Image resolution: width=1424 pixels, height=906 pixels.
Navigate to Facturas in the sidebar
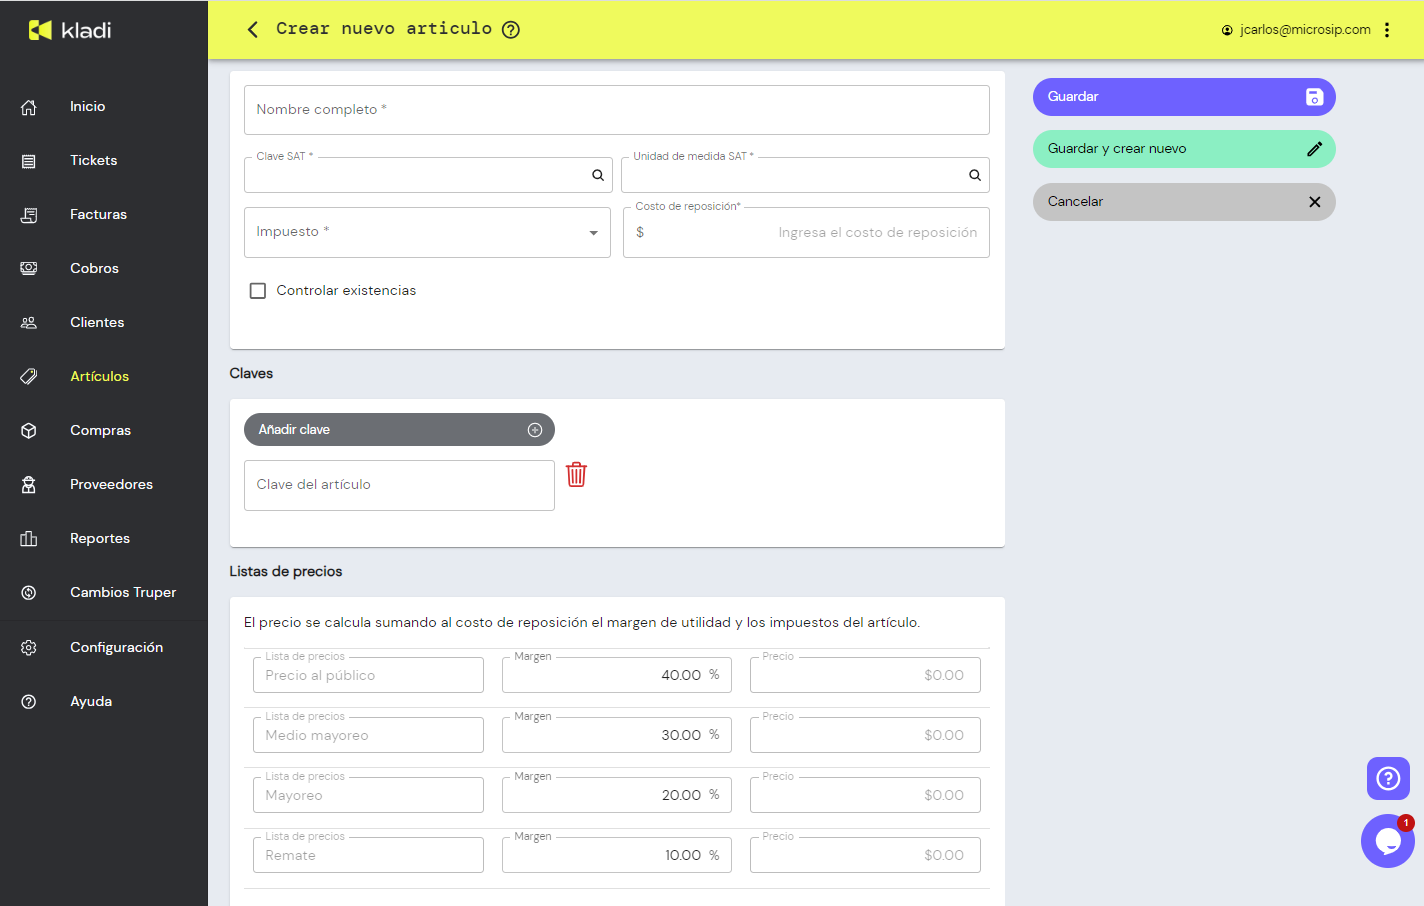[98, 214]
